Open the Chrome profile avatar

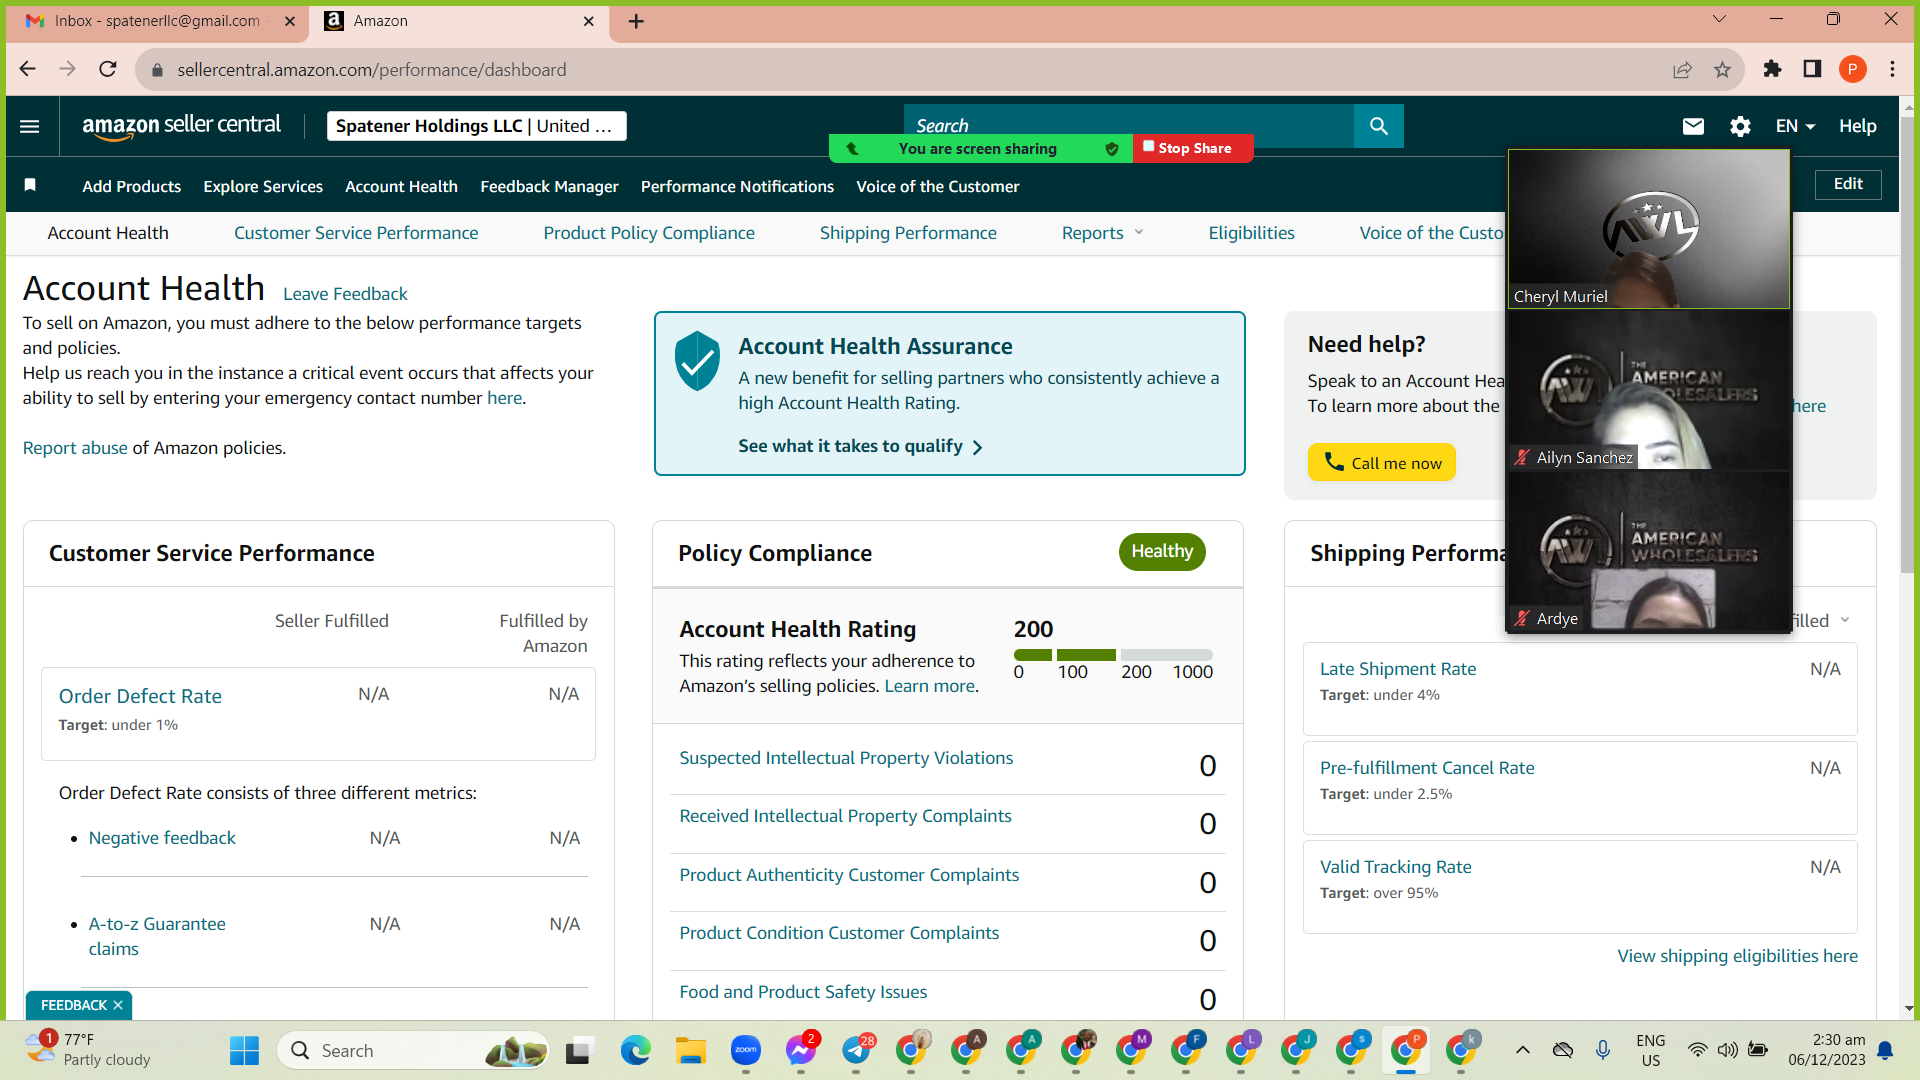click(x=1852, y=69)
